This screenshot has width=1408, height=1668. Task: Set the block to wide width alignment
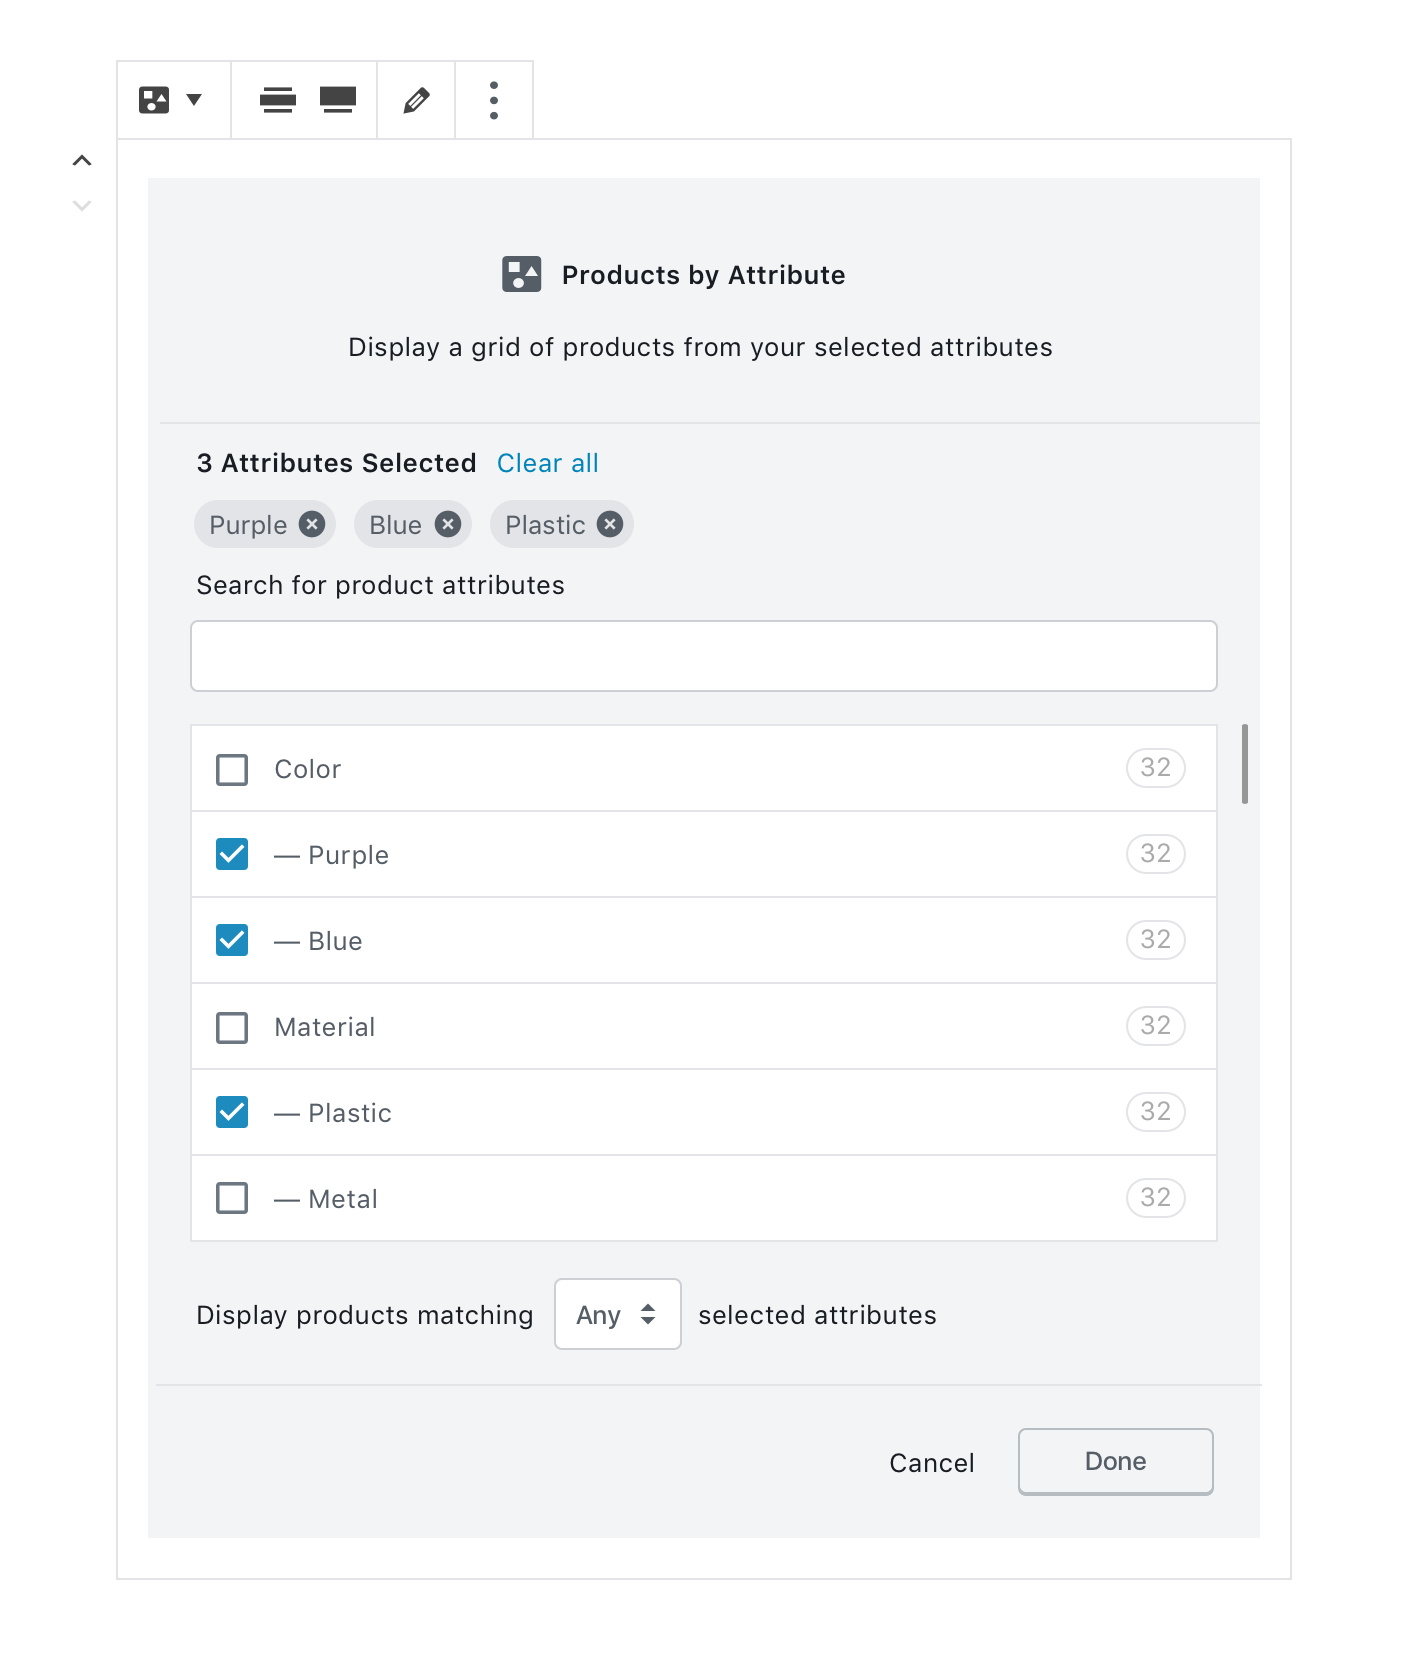277,99
